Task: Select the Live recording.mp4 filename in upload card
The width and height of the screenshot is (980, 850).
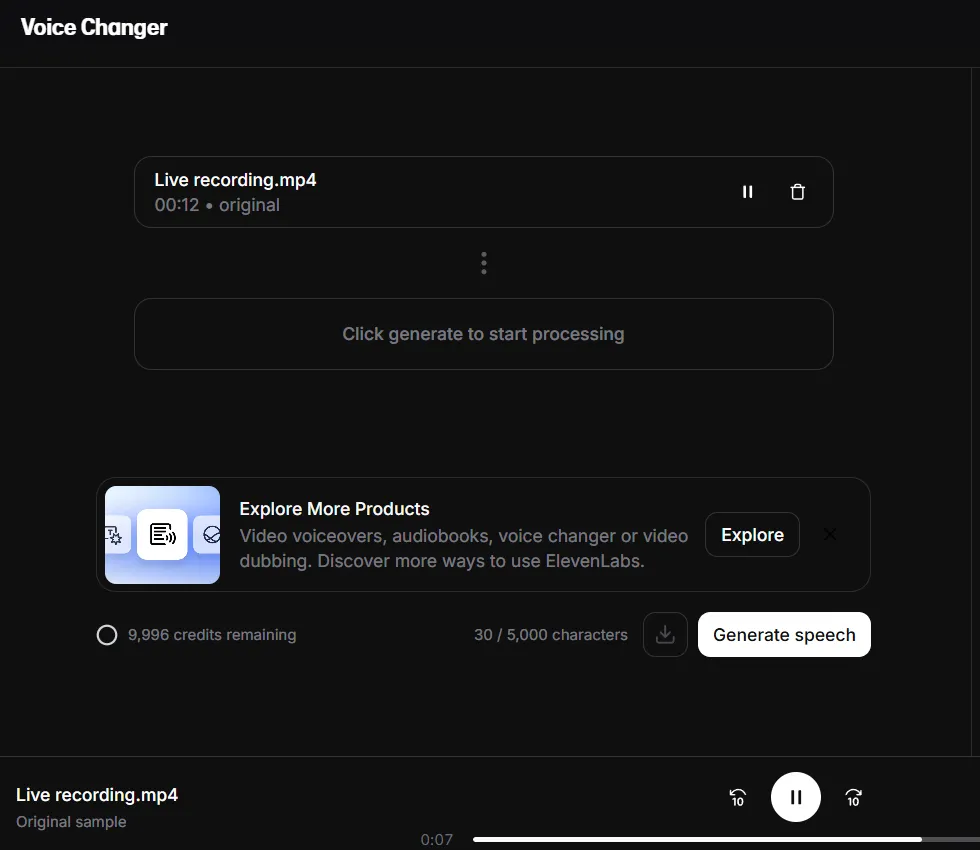Action: (235, 180)
